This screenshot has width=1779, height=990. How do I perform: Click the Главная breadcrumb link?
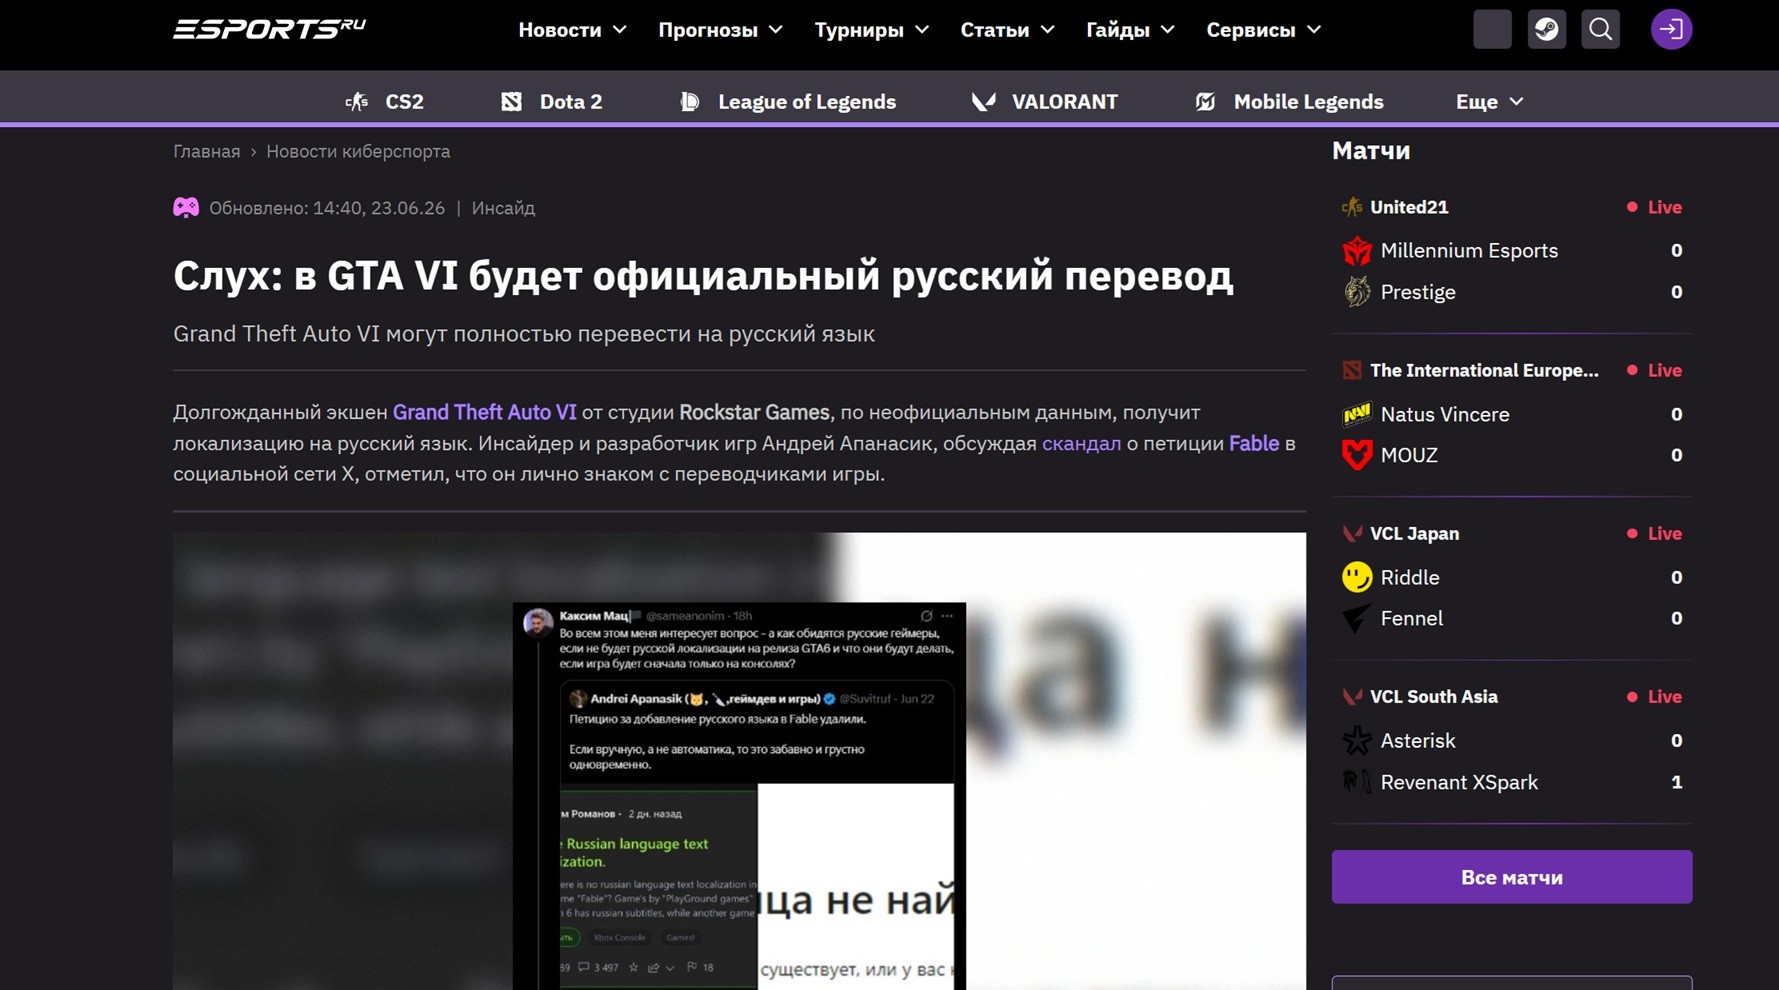point(207,151)
